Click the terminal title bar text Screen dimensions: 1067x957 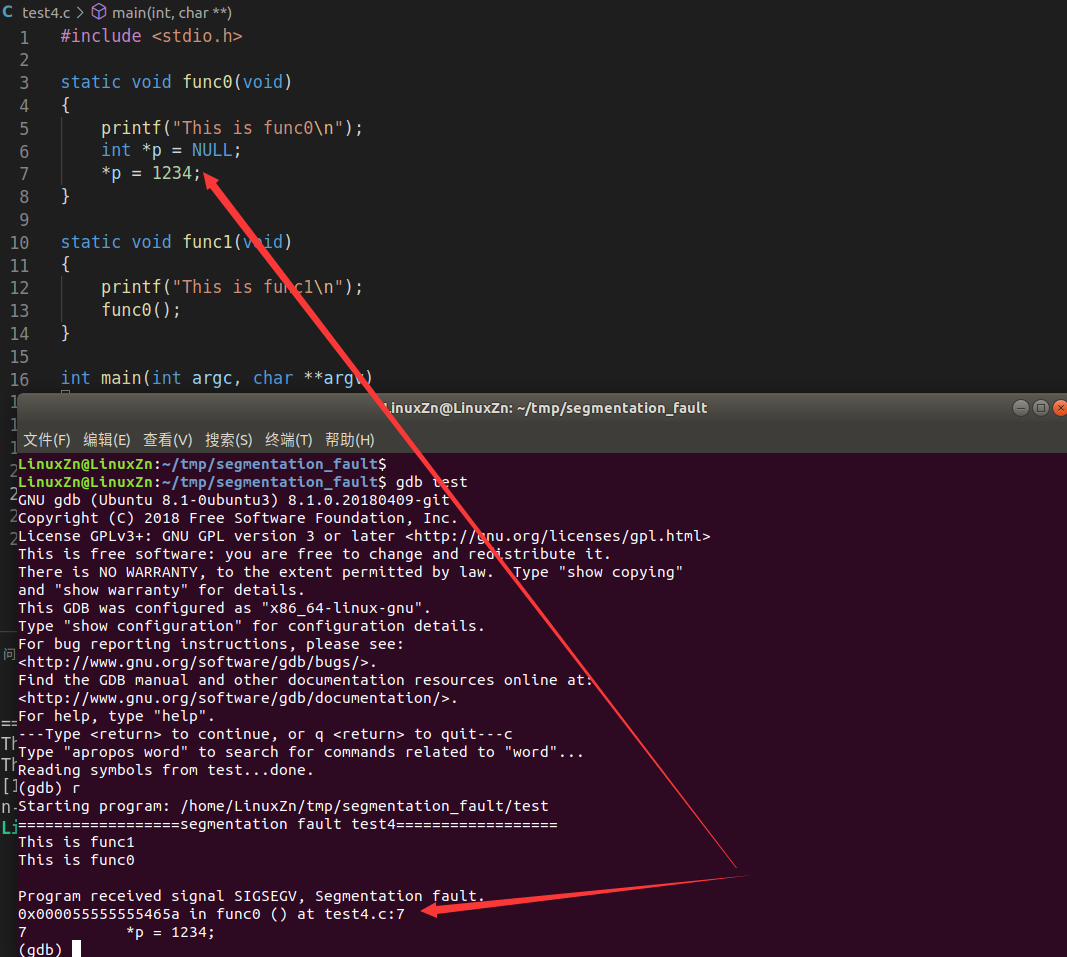[x=546, y=408]
